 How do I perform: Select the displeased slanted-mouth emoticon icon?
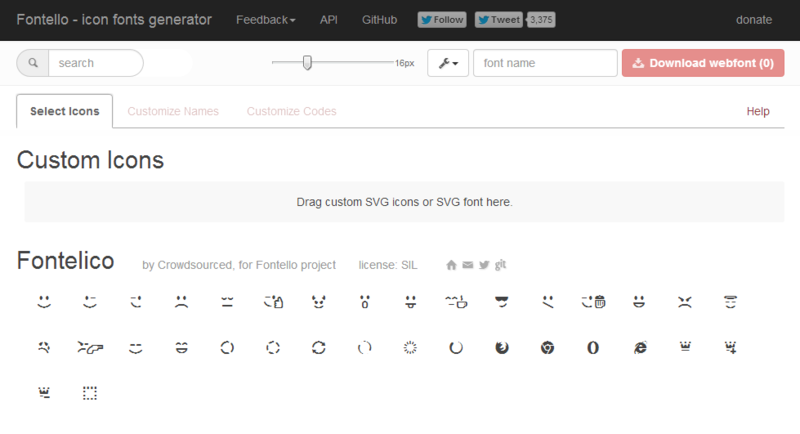547,302
